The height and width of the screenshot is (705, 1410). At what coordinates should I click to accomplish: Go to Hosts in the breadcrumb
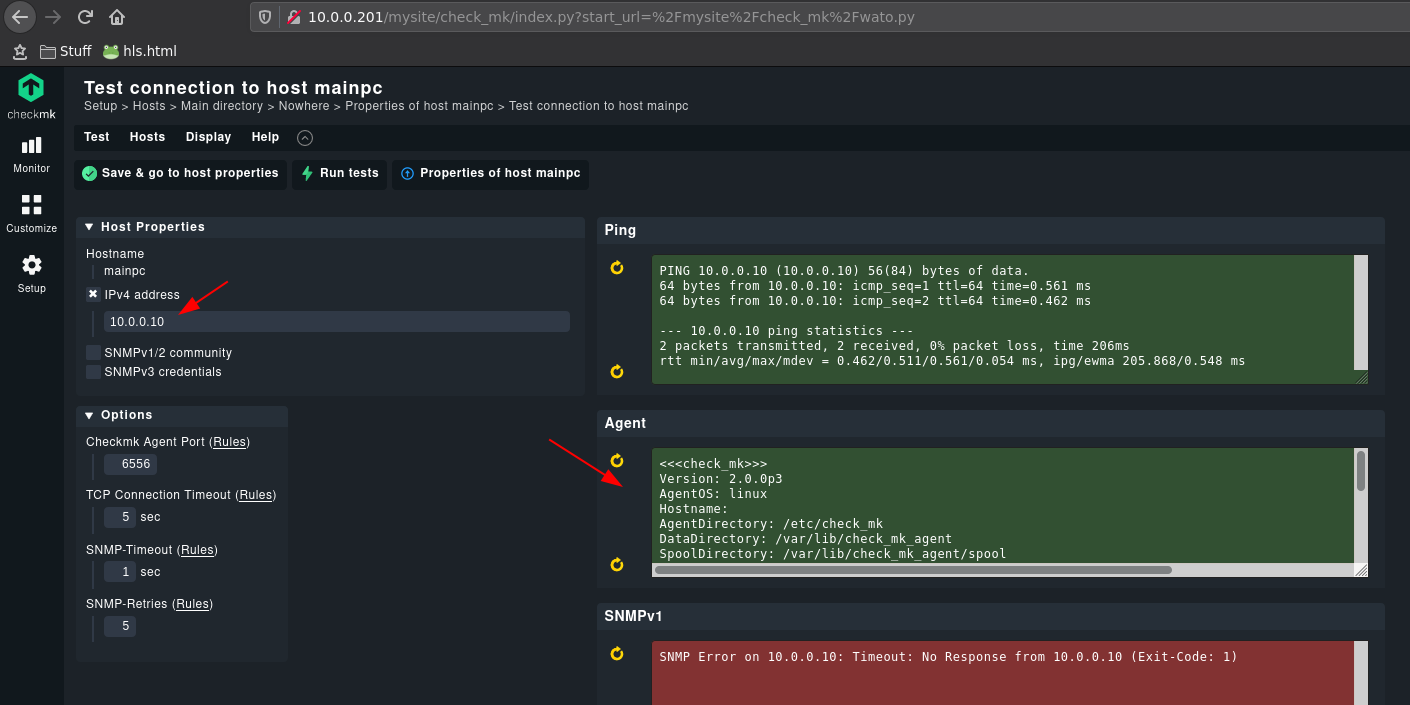click(x=149, y=106)
